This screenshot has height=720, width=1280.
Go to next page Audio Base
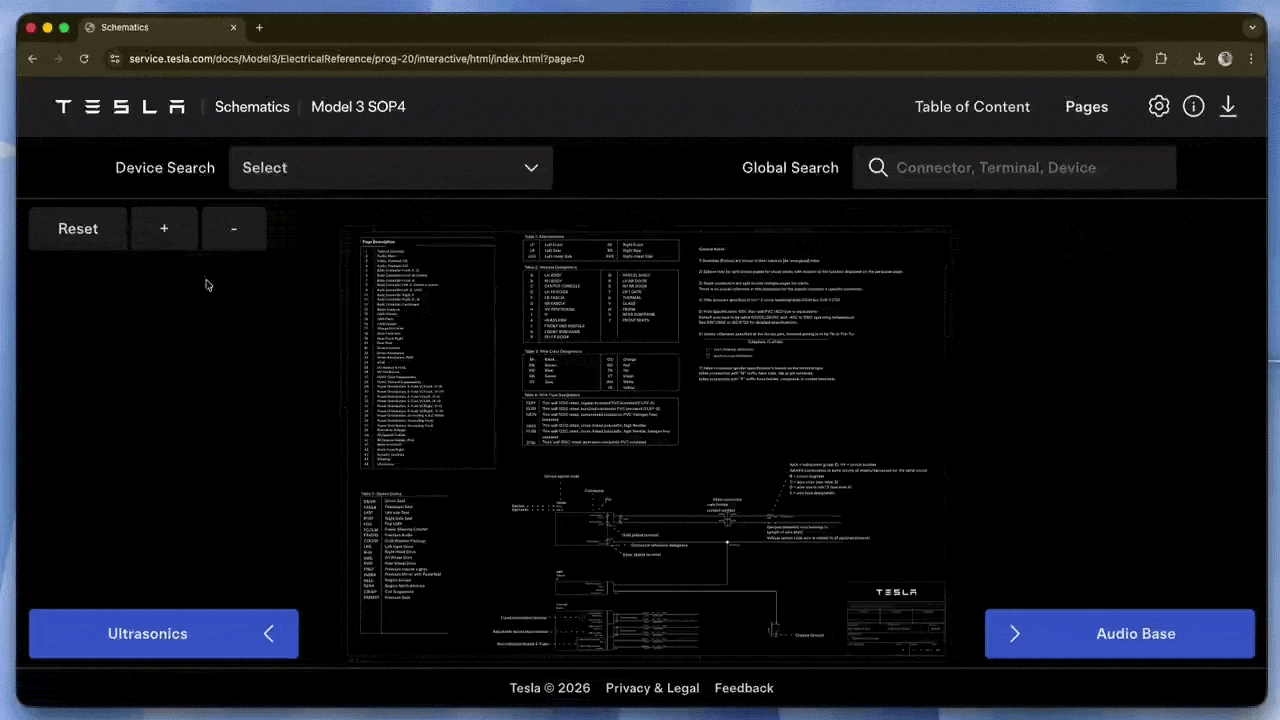pos(1119,634)
